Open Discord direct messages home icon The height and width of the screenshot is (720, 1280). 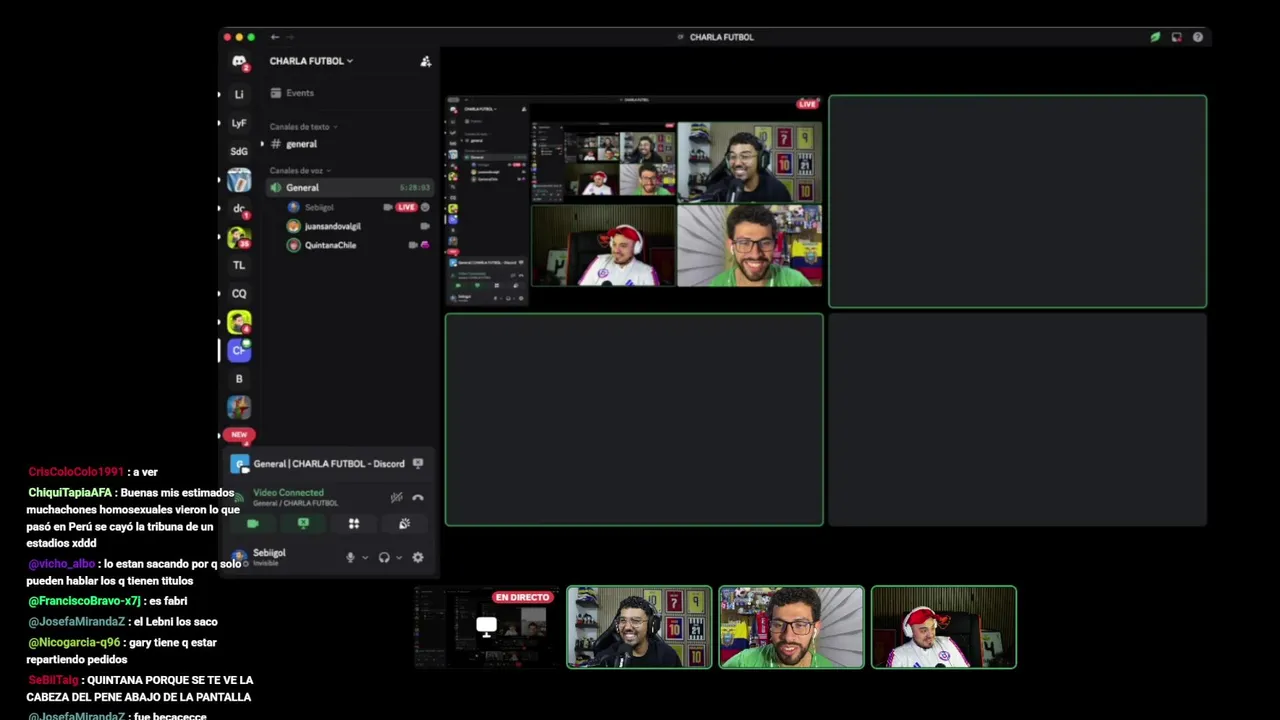coord(239,62)
